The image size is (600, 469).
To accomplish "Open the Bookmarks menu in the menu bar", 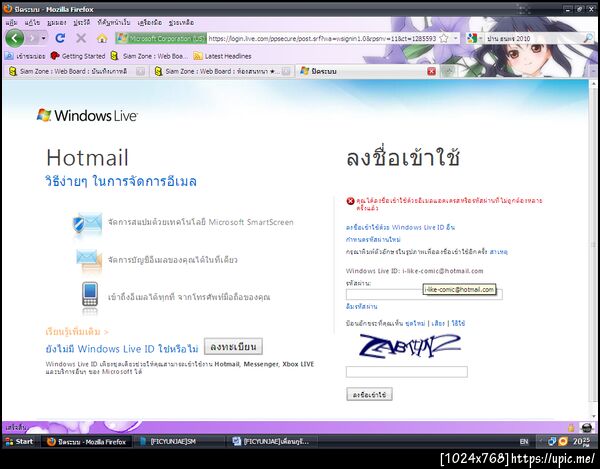I will point(114,23).
